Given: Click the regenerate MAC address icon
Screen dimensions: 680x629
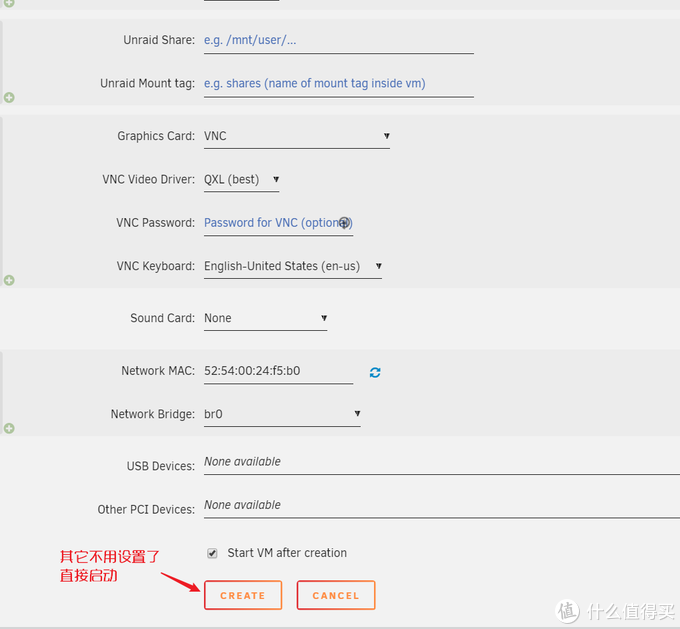Looking at the screenshot, I should 375,372.
